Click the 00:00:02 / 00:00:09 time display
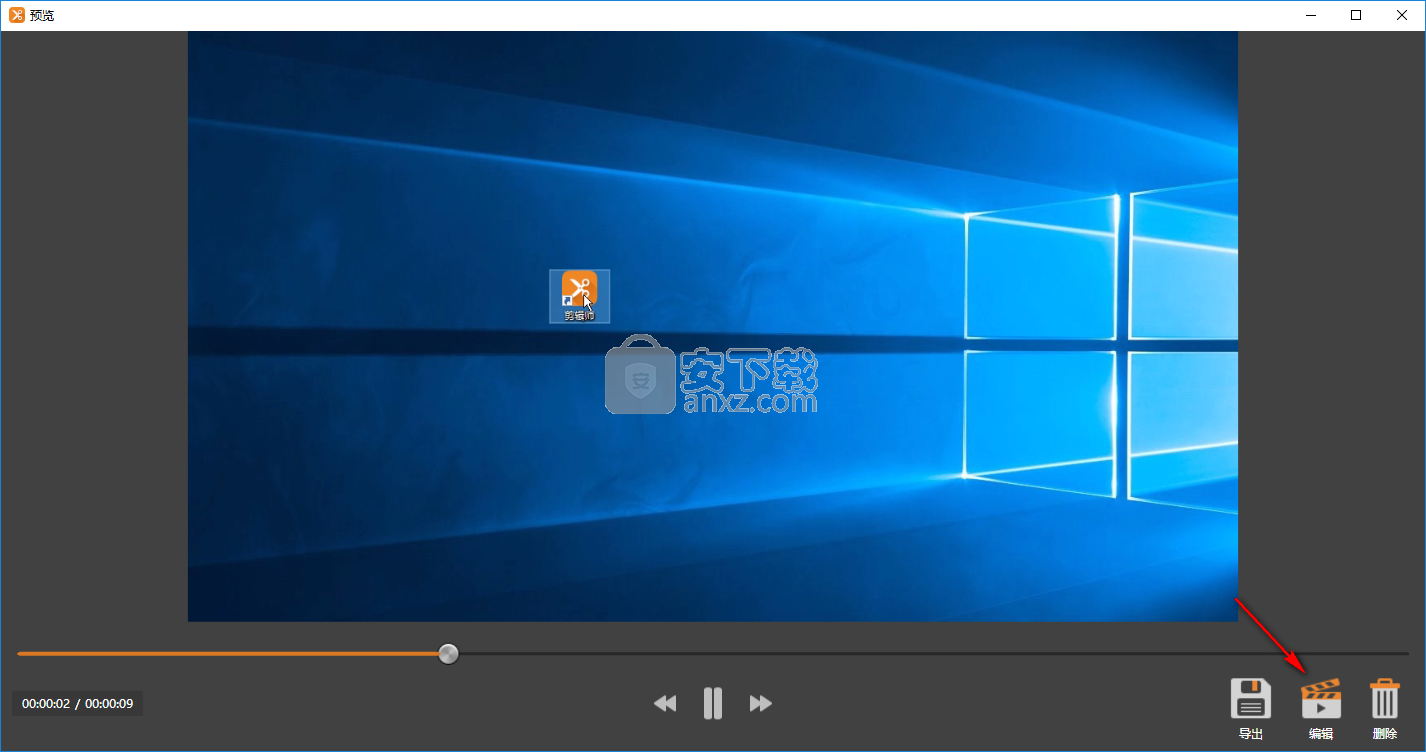1426x752 pixels. point(78,703)
